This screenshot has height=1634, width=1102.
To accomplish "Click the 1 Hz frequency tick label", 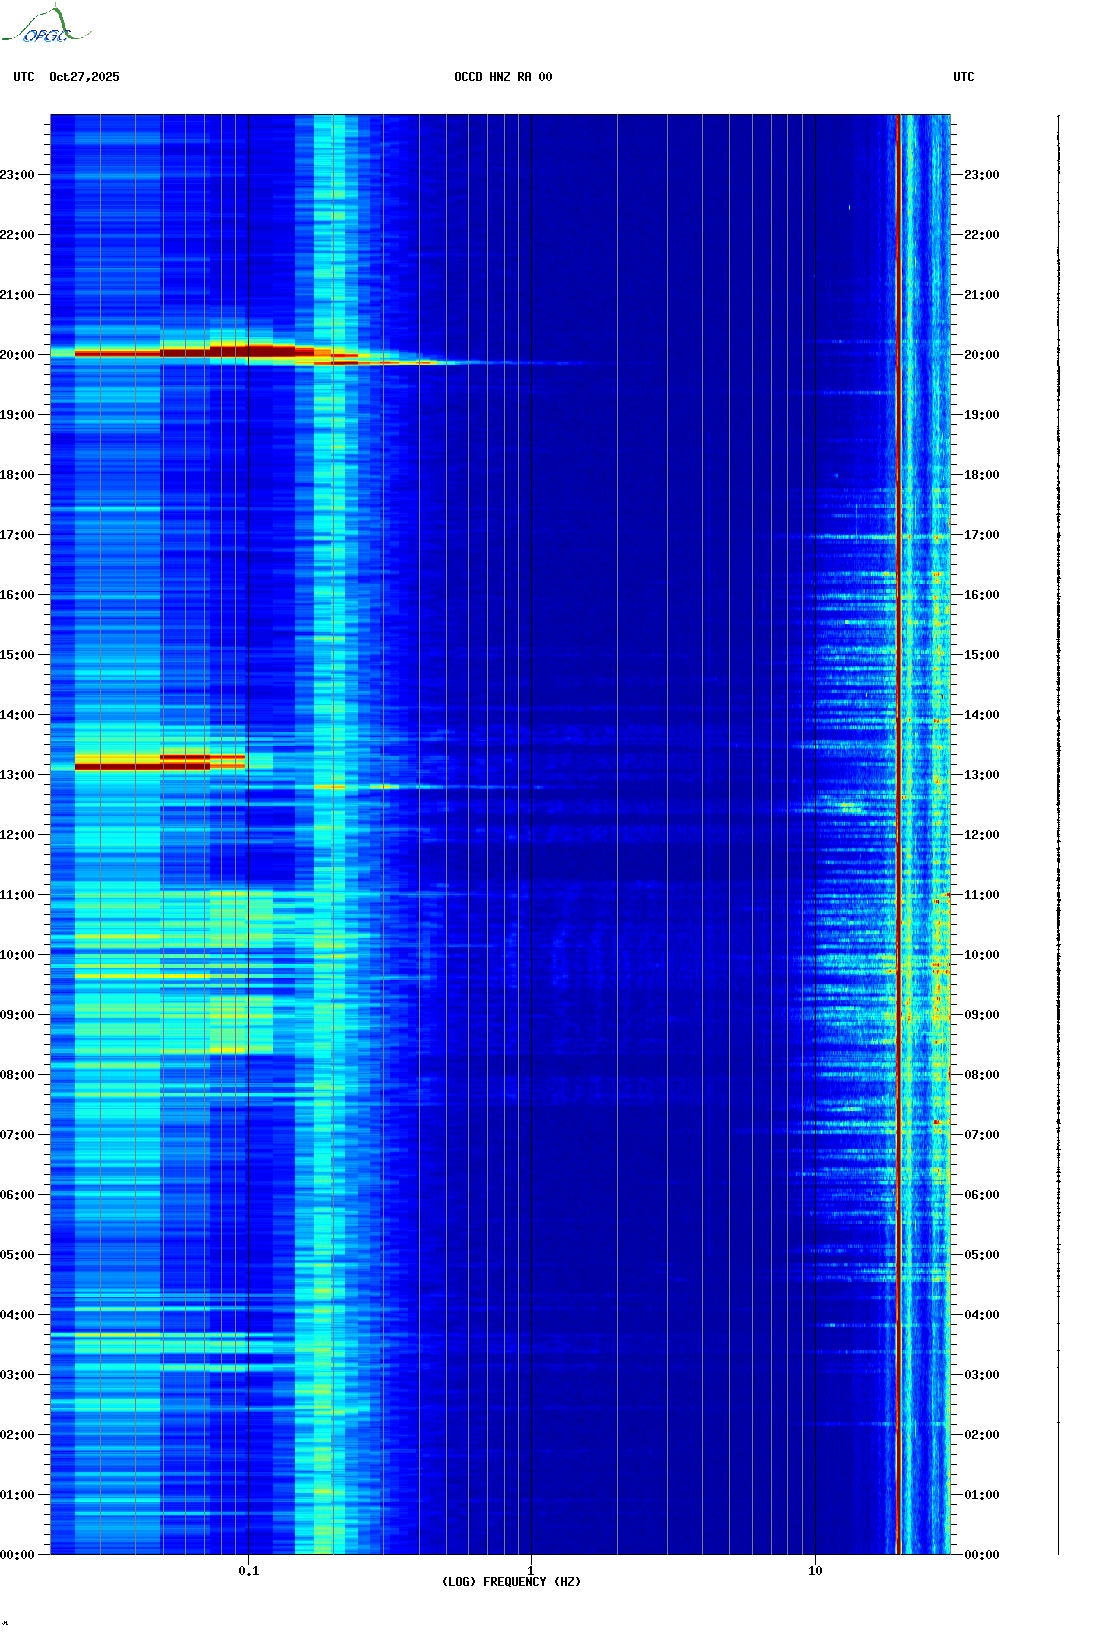I will (531, 1571).
